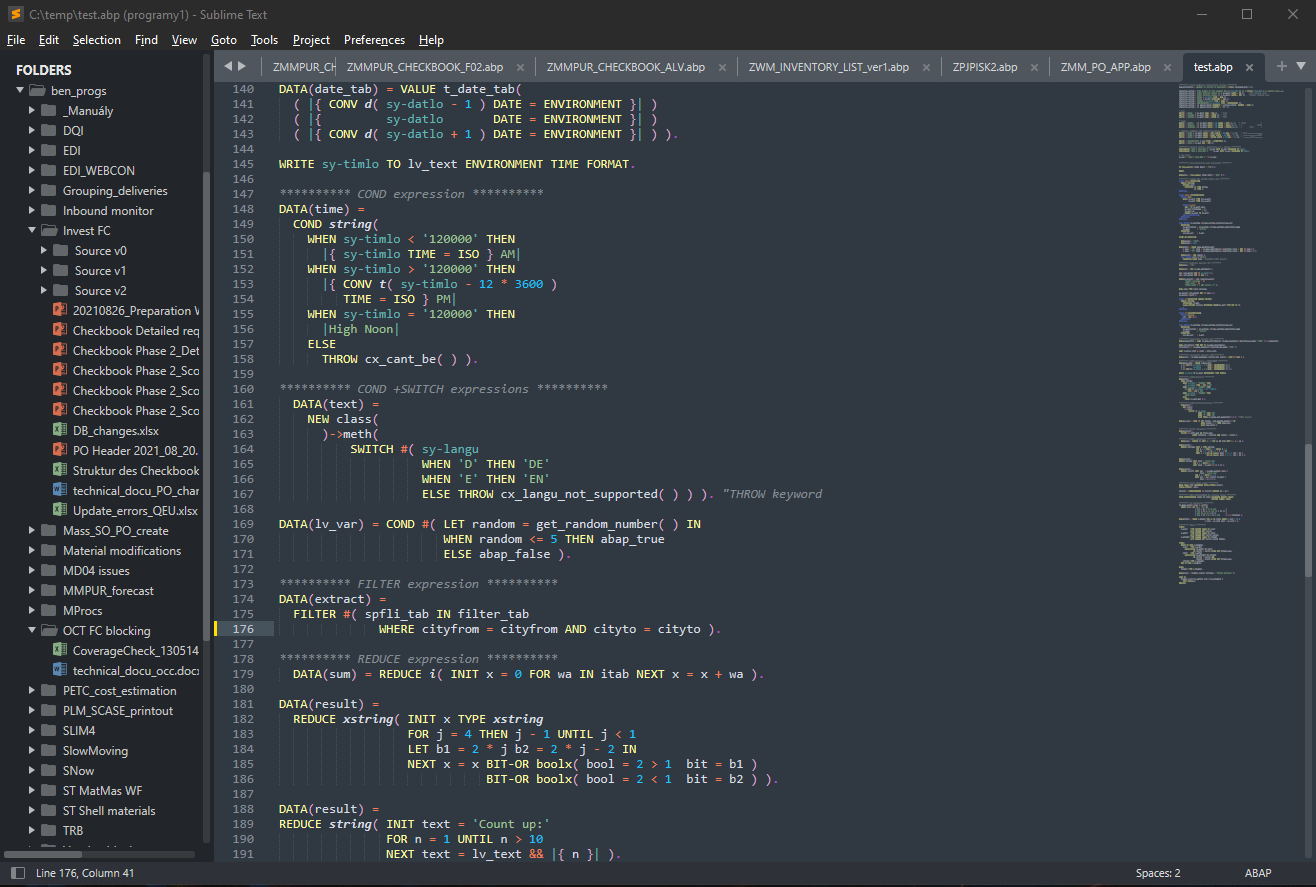Click the ABAP syntax selector

[1258, 873]
